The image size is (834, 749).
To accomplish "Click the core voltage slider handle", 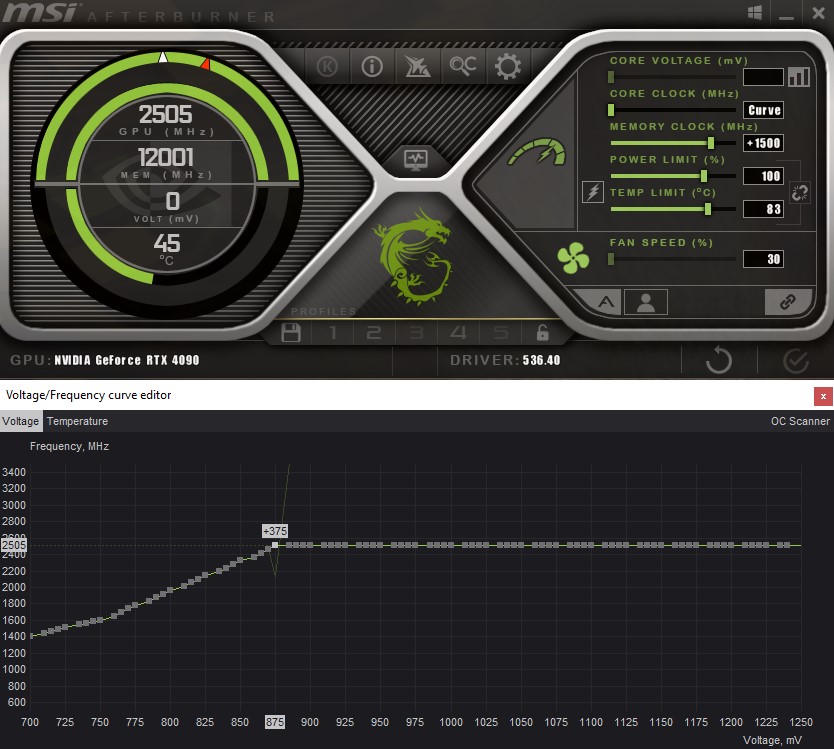I will pos(611,77).
